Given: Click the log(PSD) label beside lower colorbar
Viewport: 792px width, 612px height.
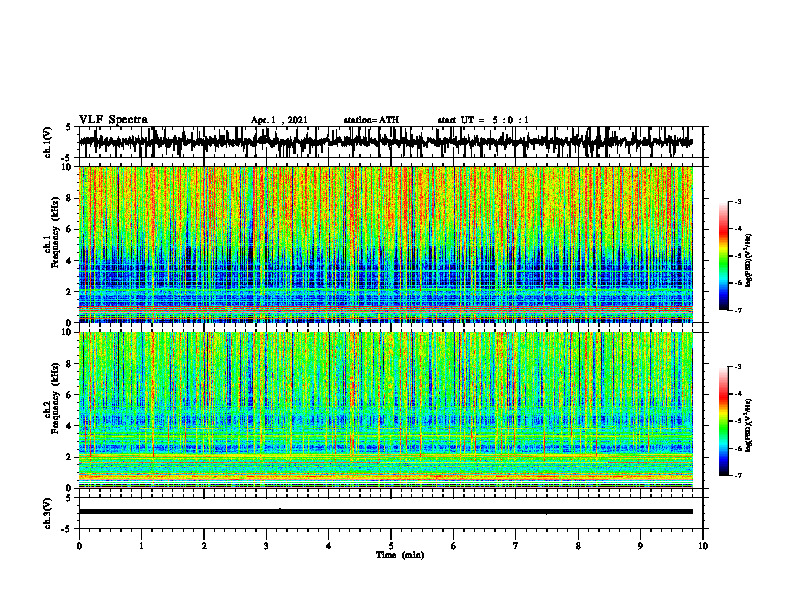Looking at the screenshot, I should (749, 424).
